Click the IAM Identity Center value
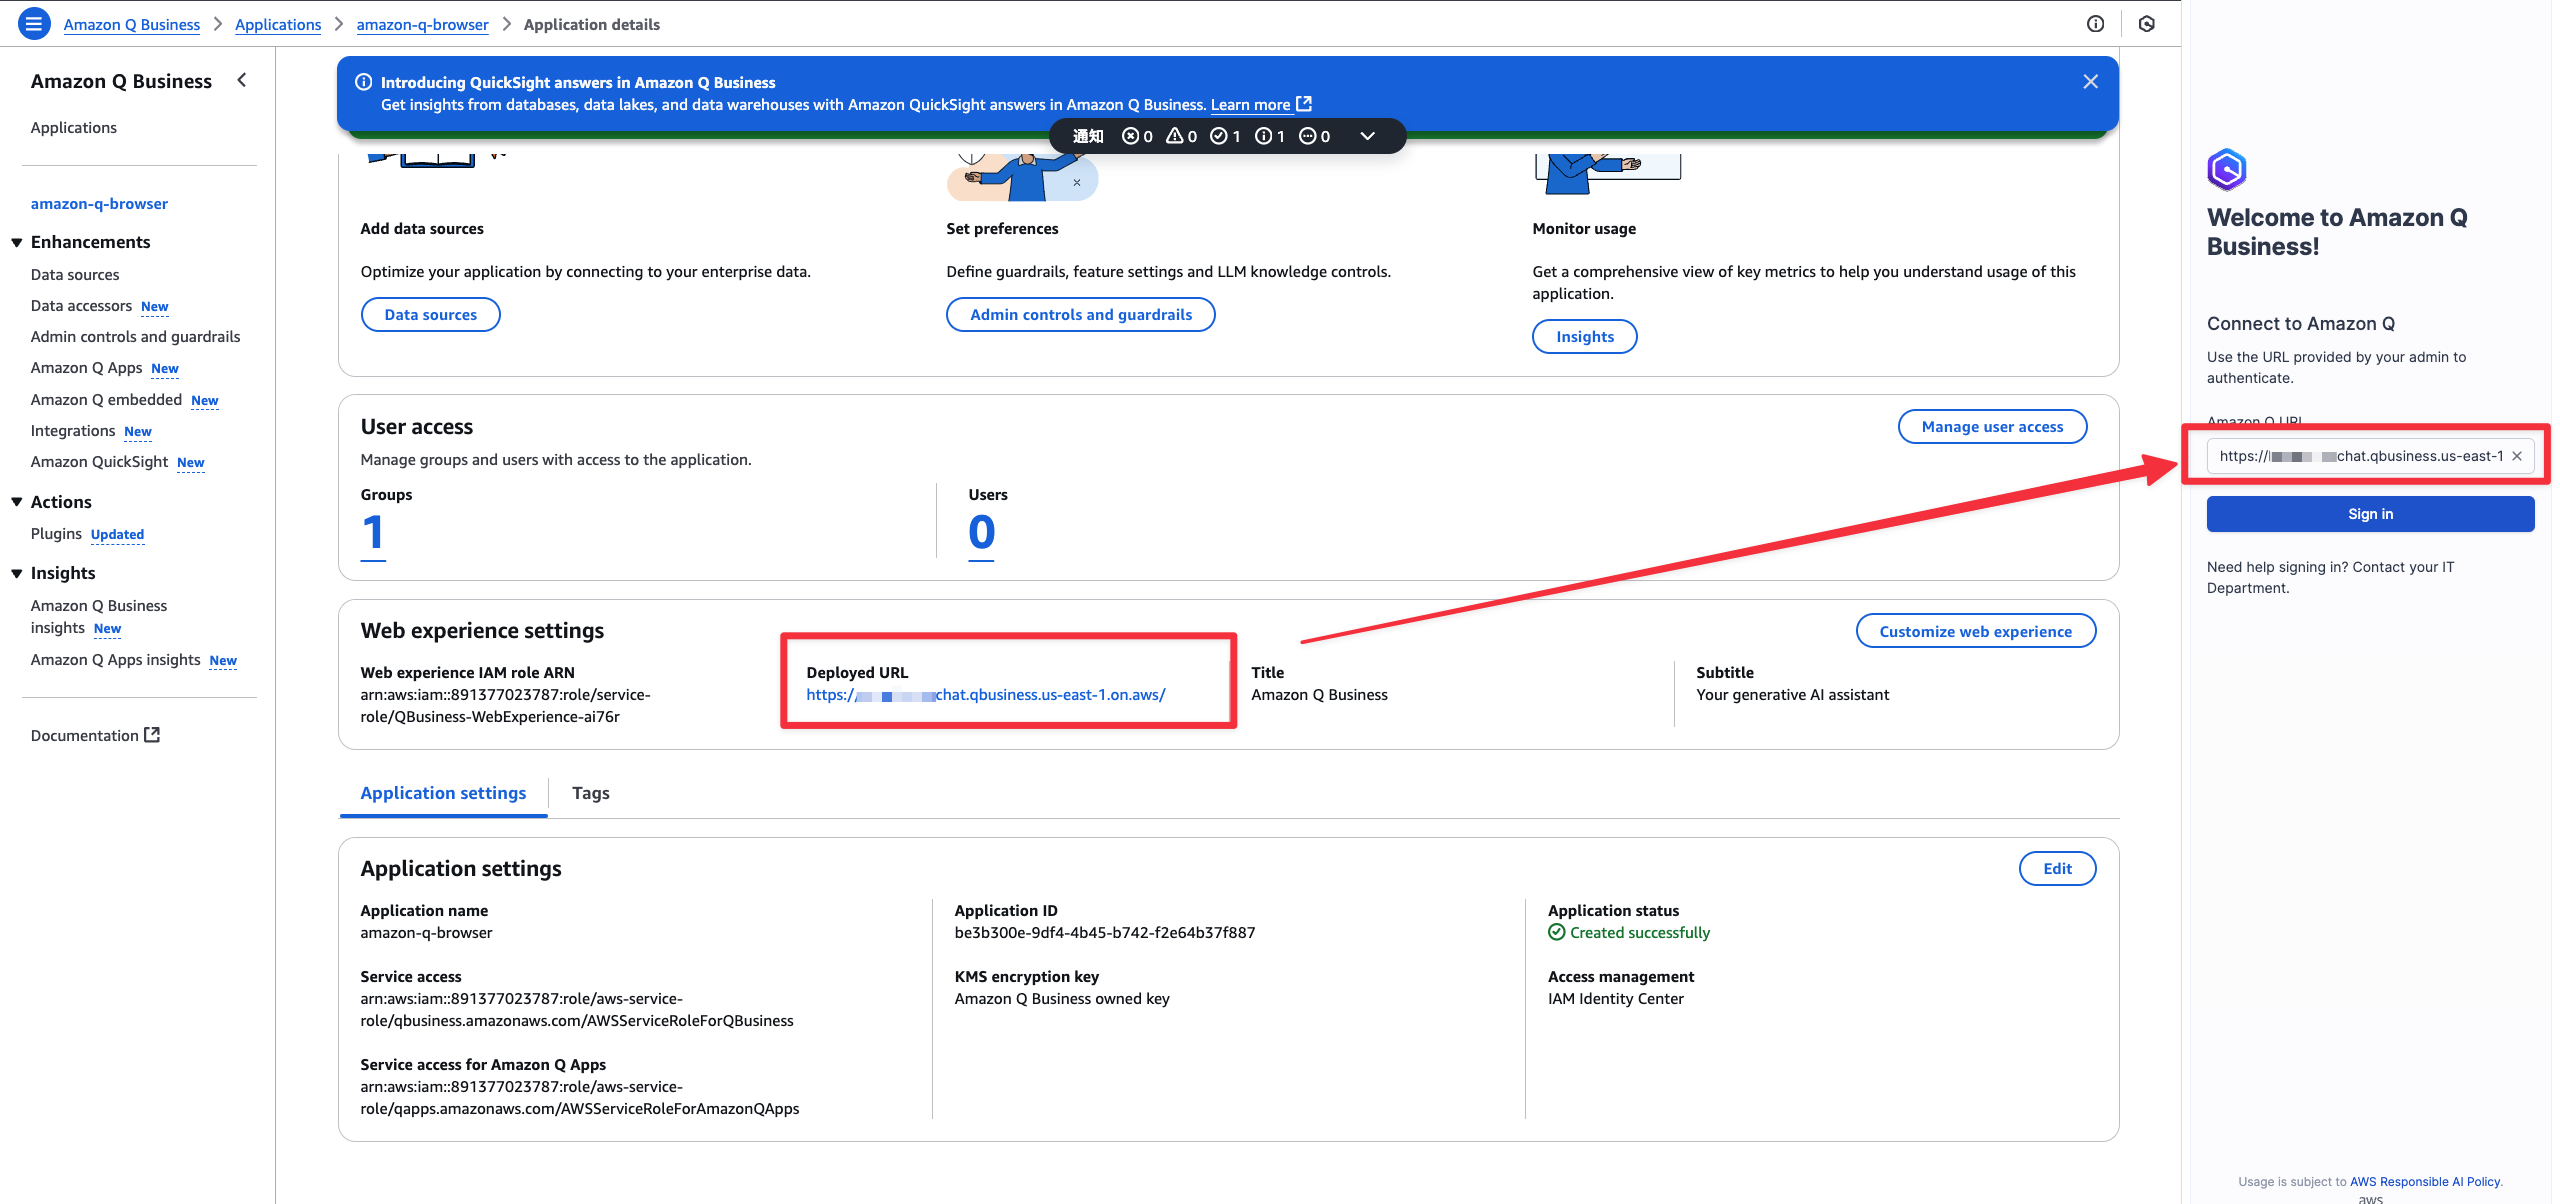 (x=1616, y=998)
